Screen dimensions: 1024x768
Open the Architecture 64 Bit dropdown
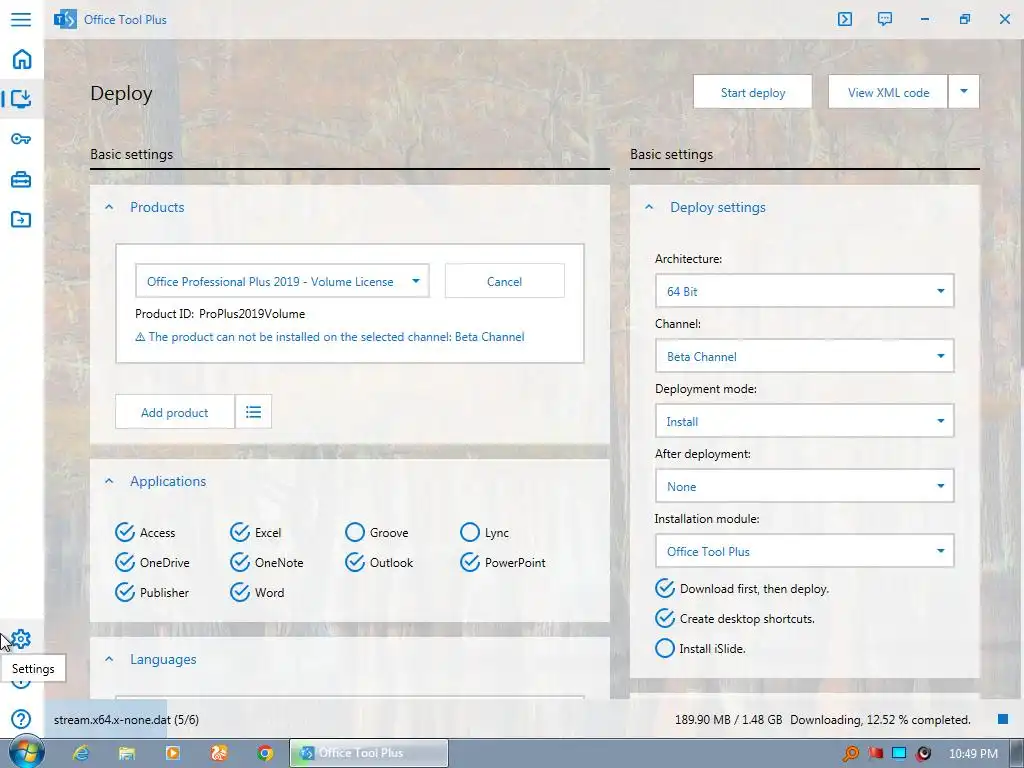(x=804, y=291)
